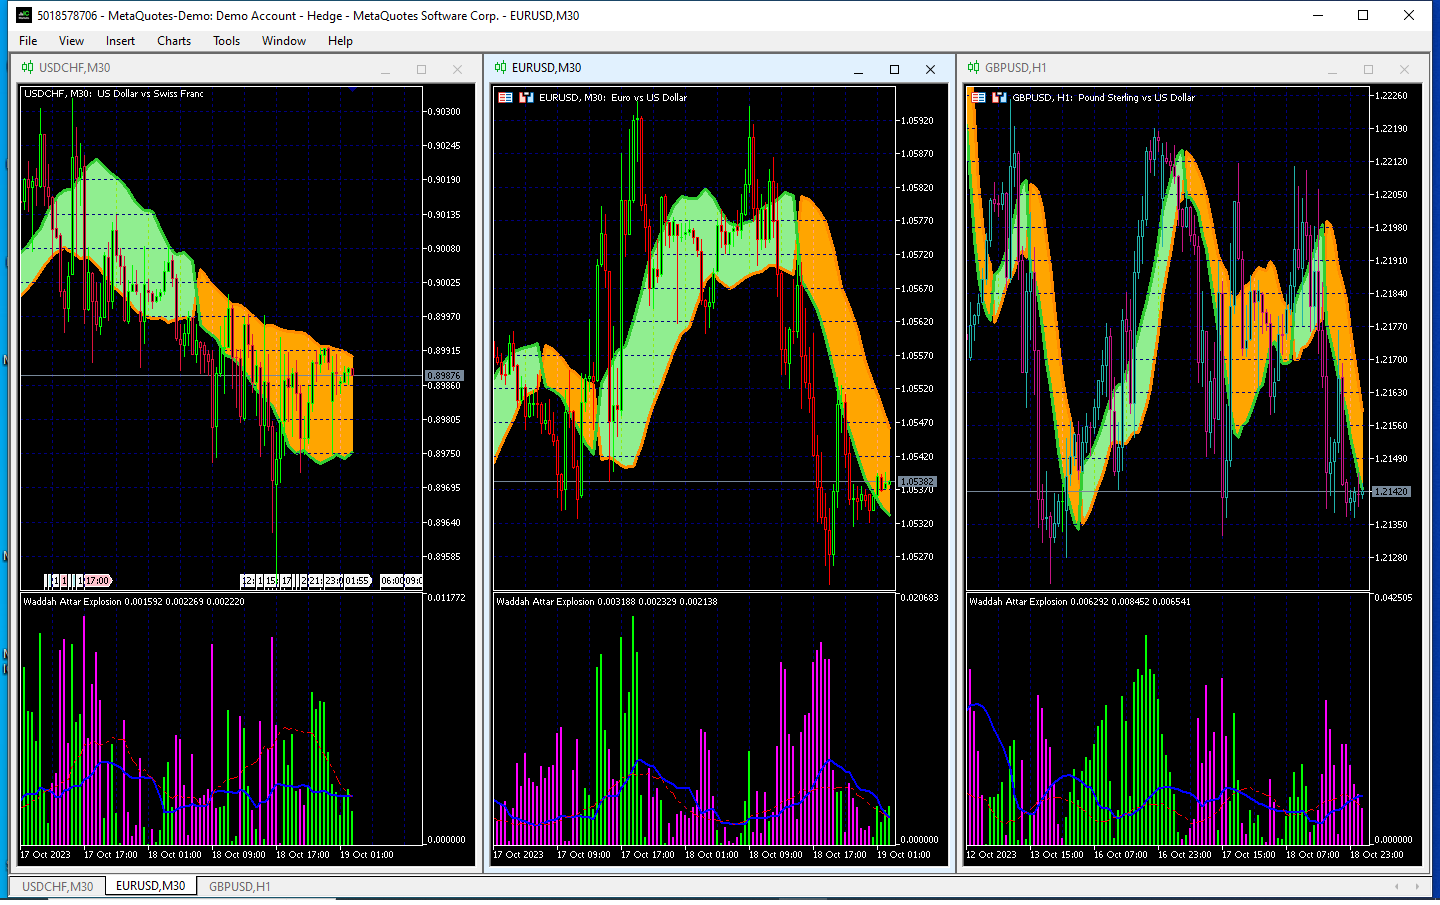
Task: Switch to the GBPUSD,H1 bottom tab
Action: click(x=240, y=886)
